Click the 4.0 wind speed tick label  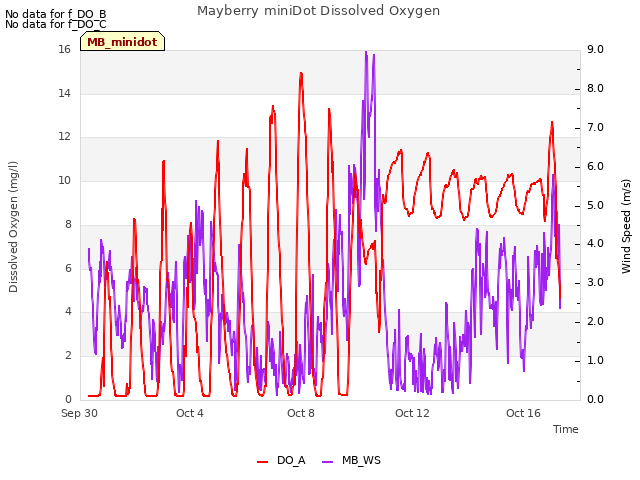[595, 244]
